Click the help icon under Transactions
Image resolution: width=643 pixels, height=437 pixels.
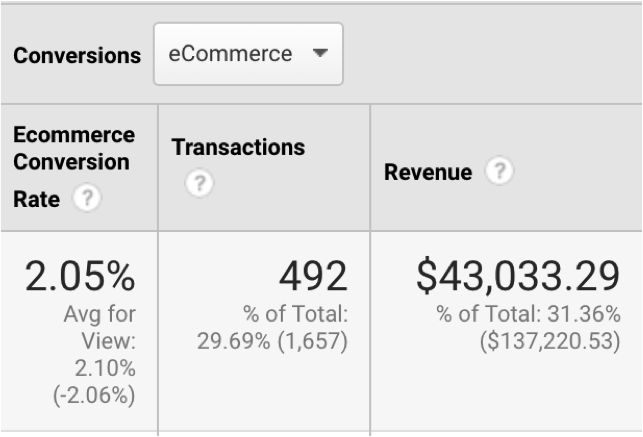[199, 183]
